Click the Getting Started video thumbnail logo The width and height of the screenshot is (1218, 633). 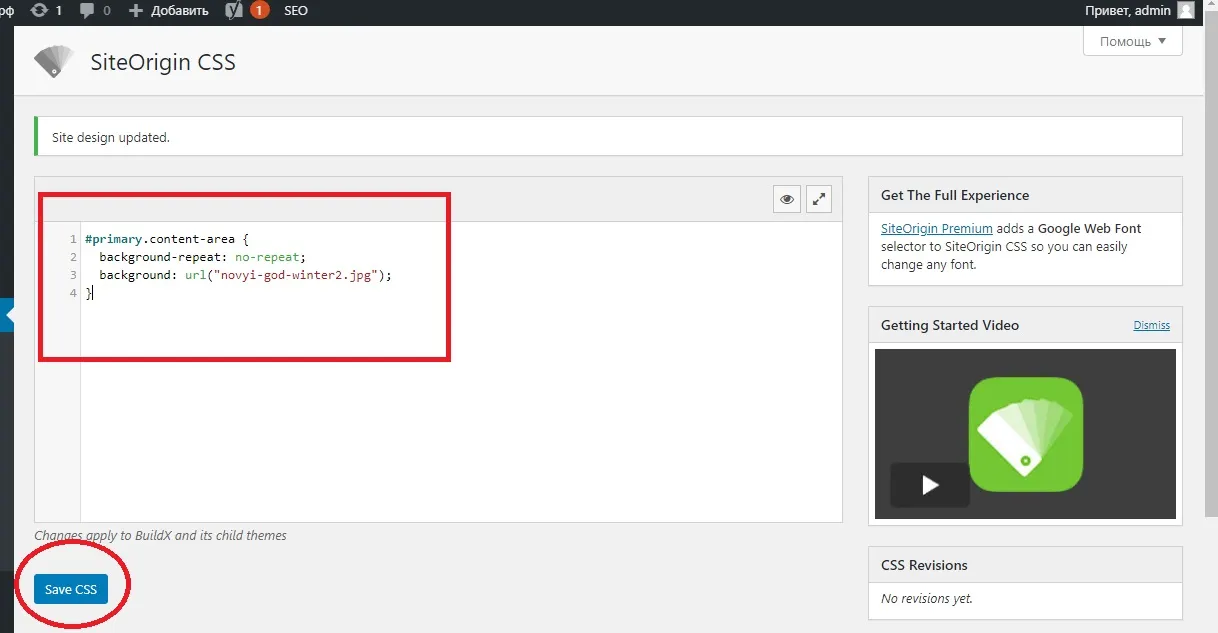coord(1025,434)
